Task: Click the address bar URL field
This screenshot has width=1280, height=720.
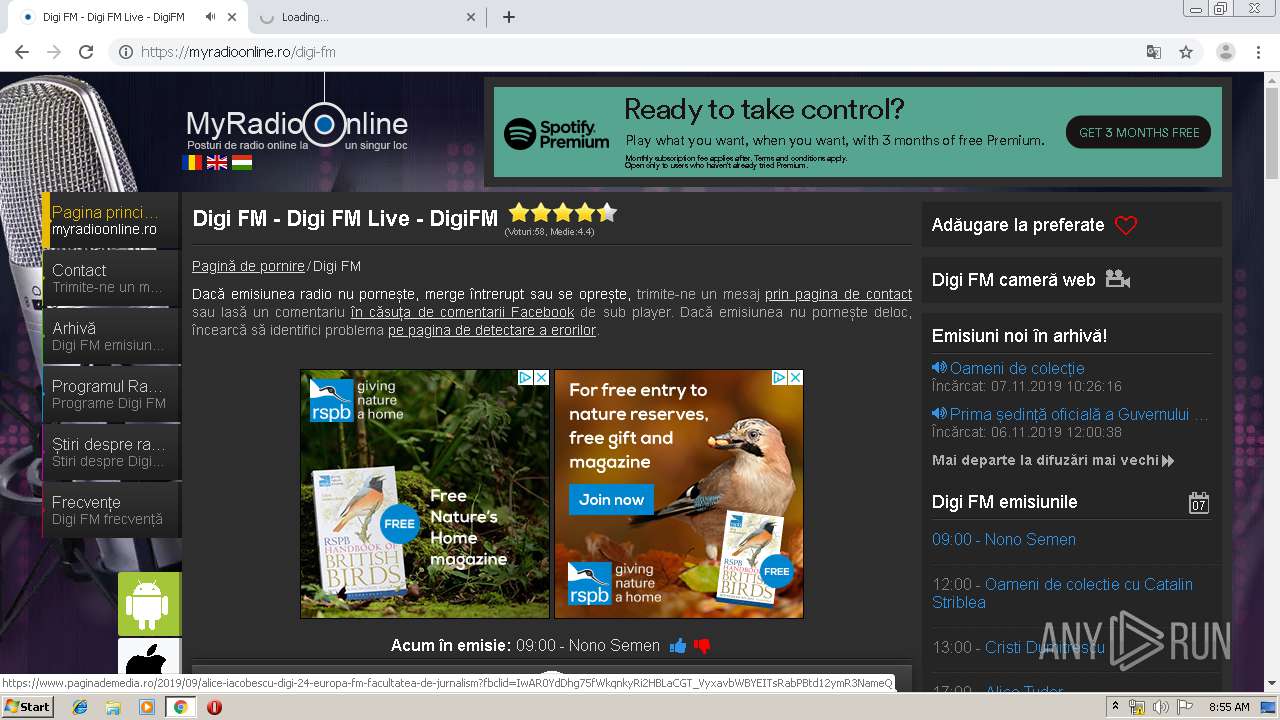Action: click(640, 52)
